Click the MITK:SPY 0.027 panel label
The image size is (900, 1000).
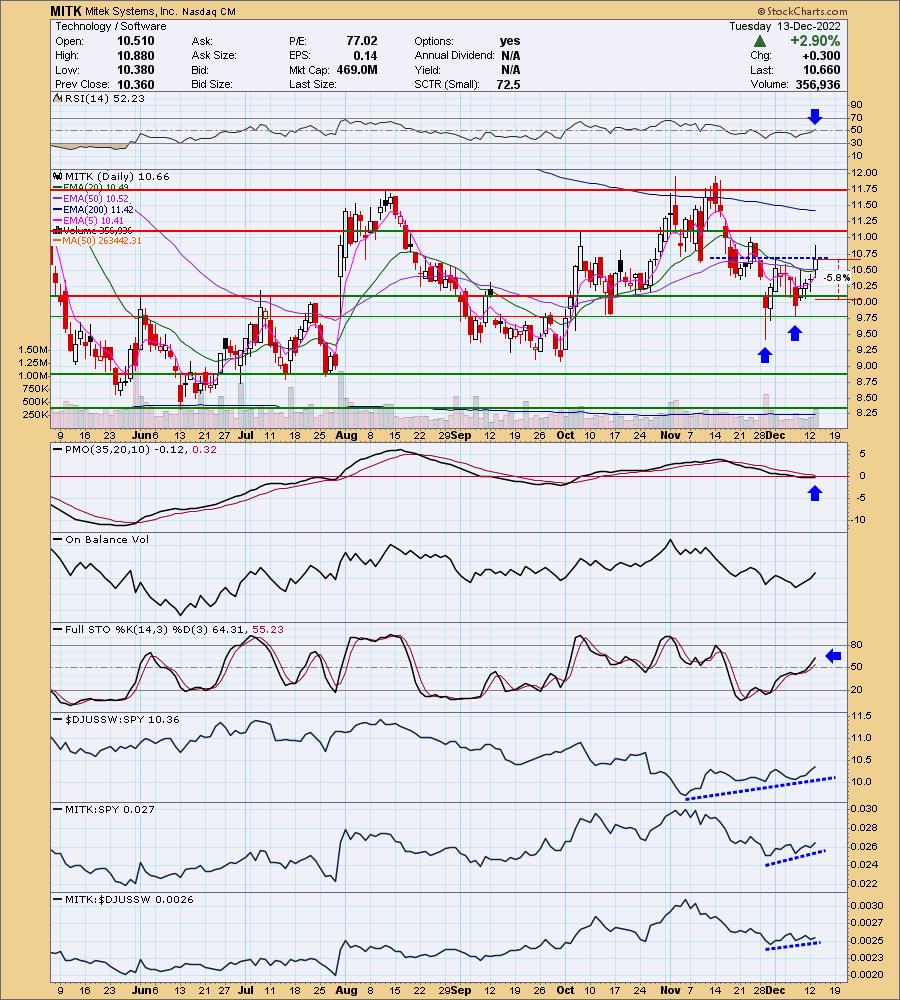(x=109, y=809)
